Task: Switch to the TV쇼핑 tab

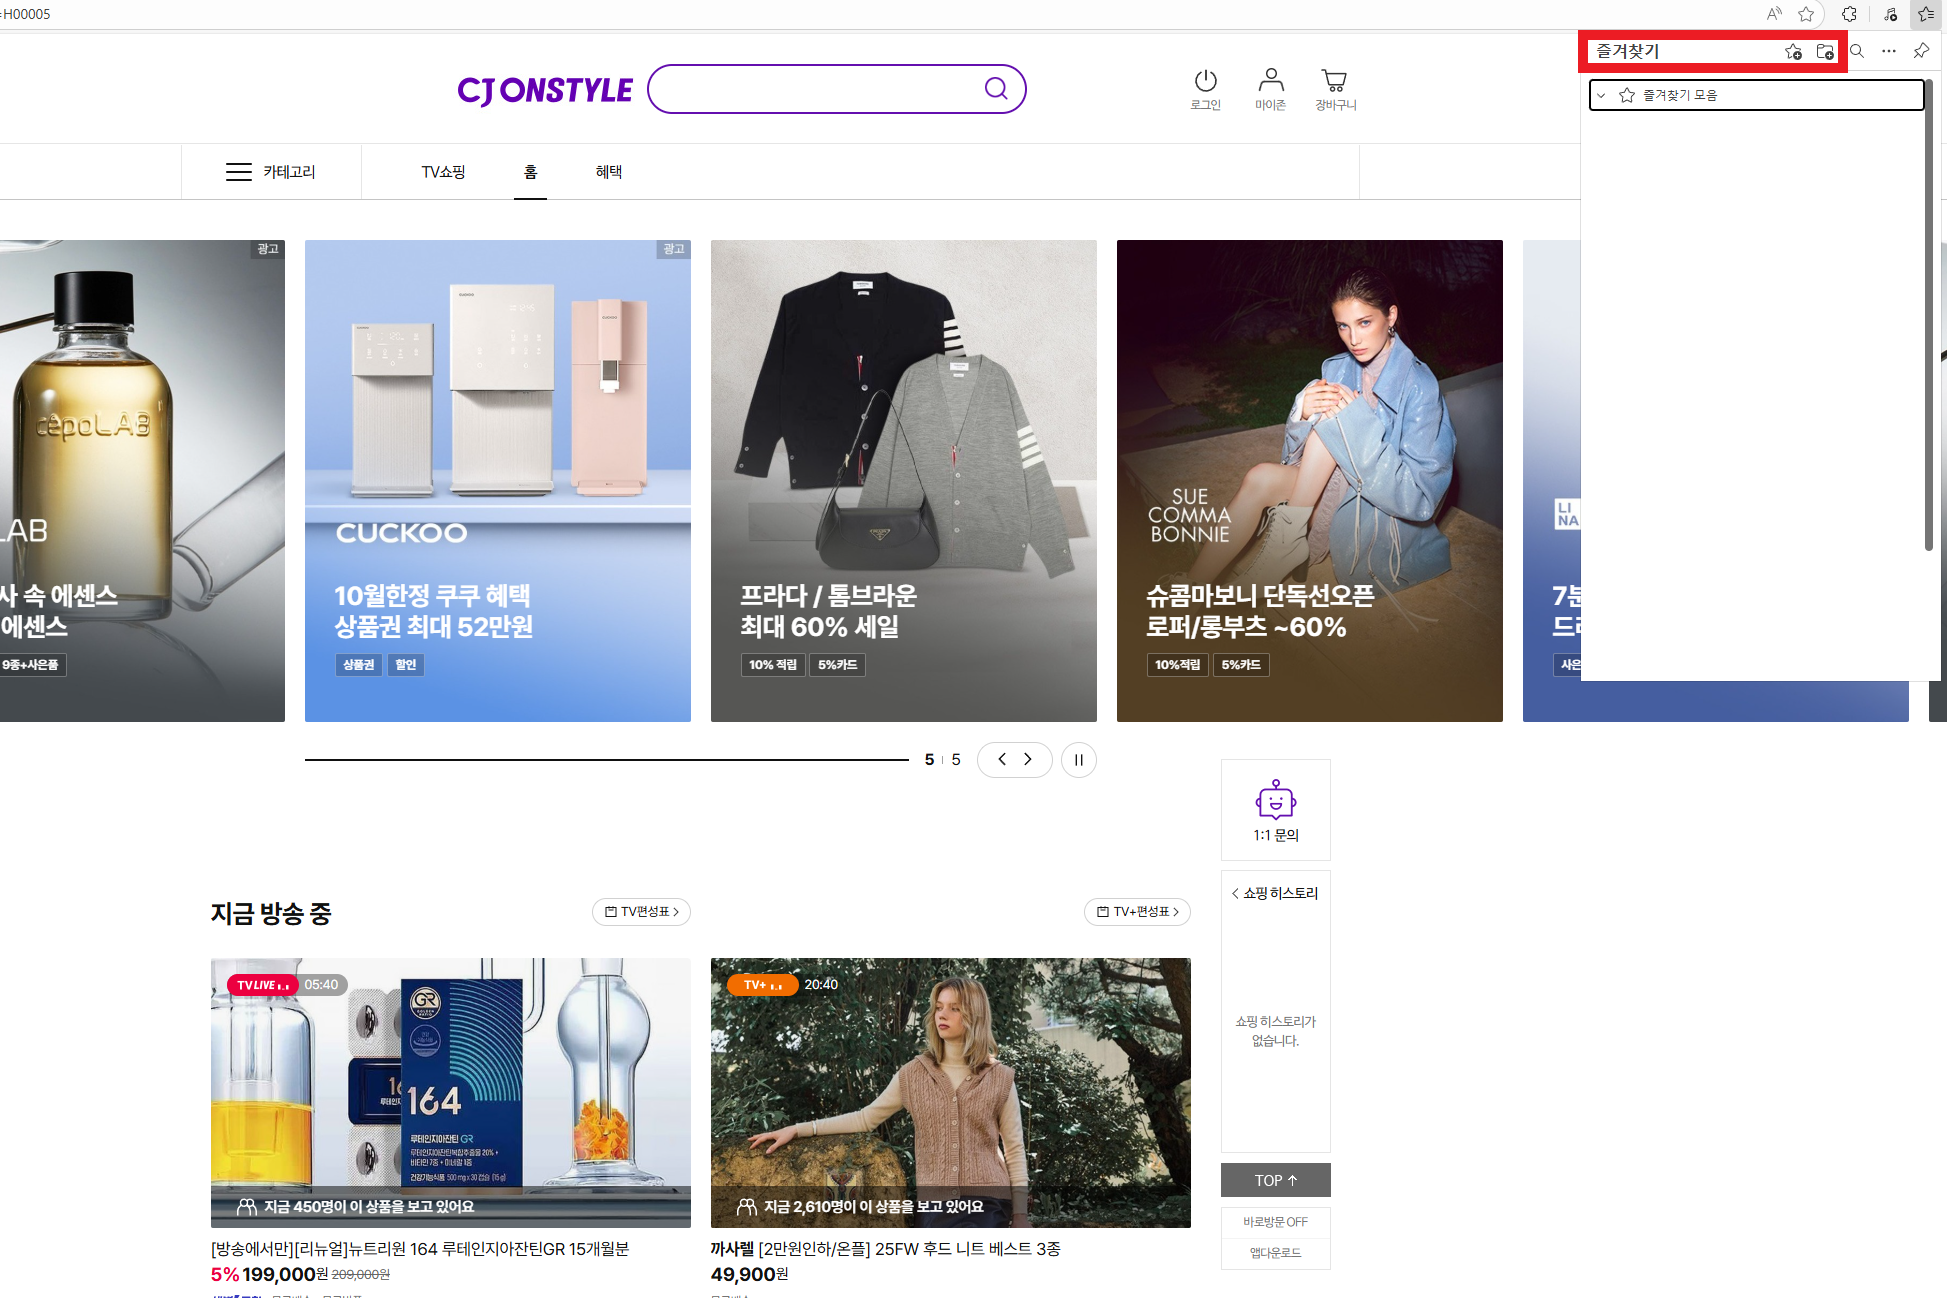Action: tap(443, 172)
